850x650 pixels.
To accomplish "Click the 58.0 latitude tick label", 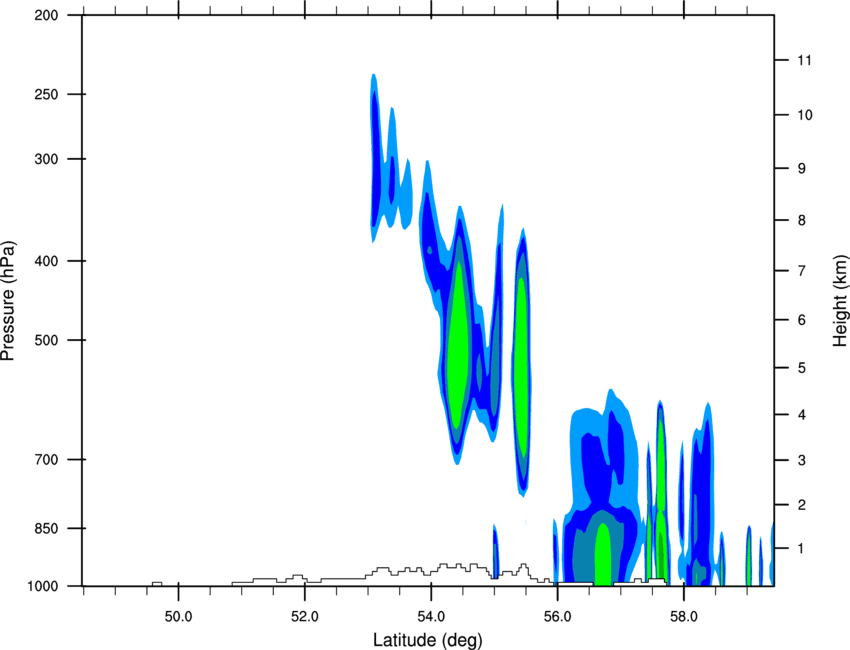I will [684, 617].
